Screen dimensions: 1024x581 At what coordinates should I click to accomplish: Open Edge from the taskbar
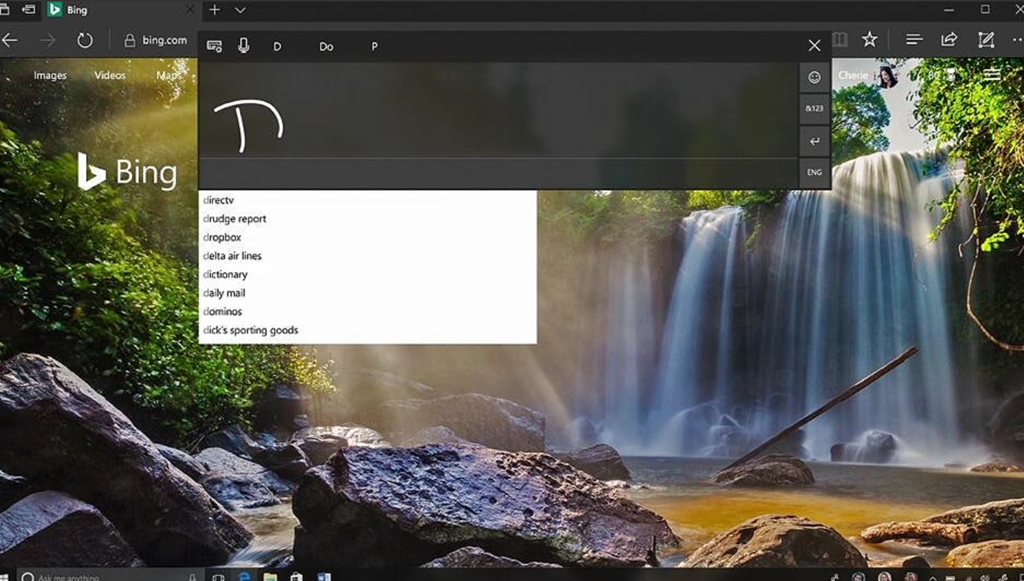pos(245,577)
